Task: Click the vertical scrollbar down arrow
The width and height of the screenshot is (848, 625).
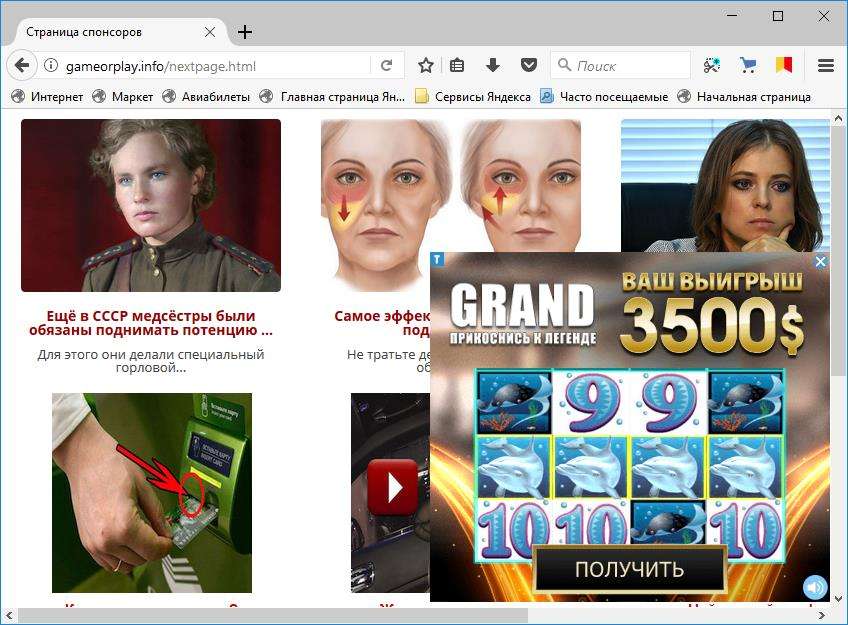Action: pyautogui.click(x=838, y=599)
